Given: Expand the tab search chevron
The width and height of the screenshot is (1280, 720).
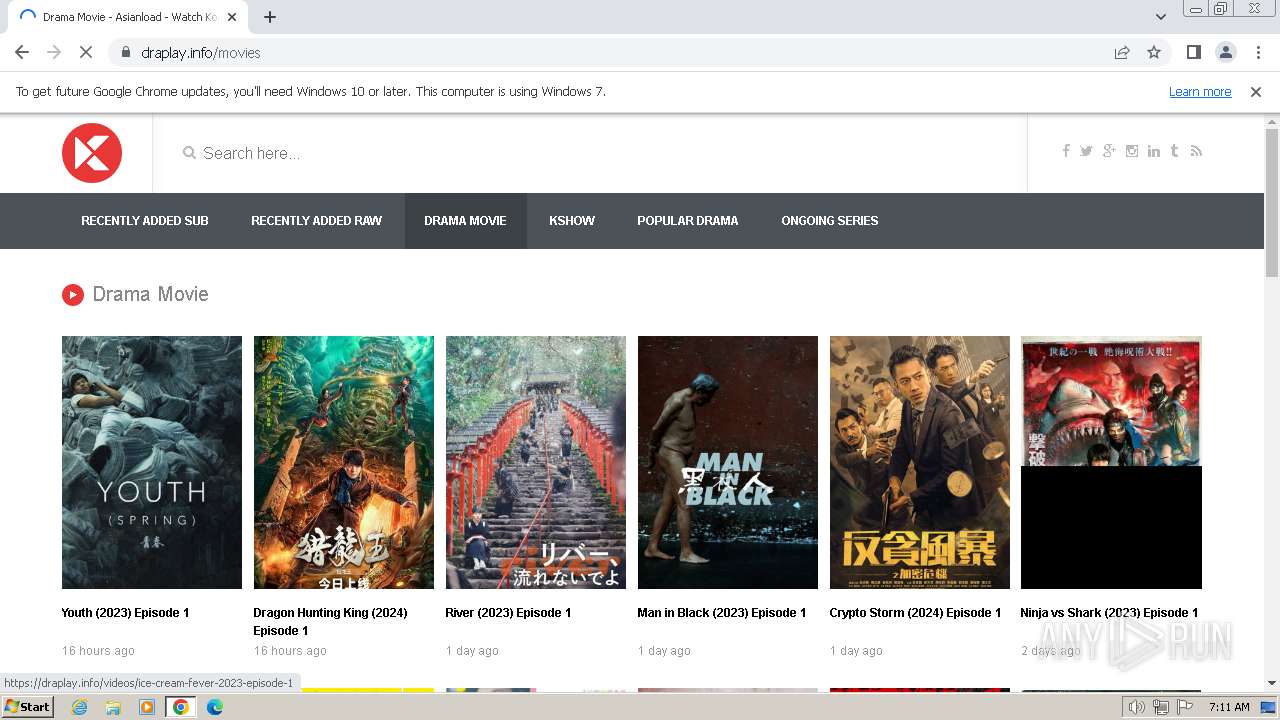Looking at the screenshot, I should (1160, 17).
